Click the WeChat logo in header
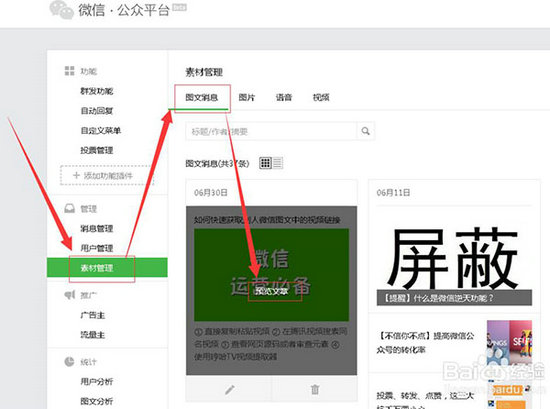The width and height of the screenshot is (550, 409). [61, 9]
